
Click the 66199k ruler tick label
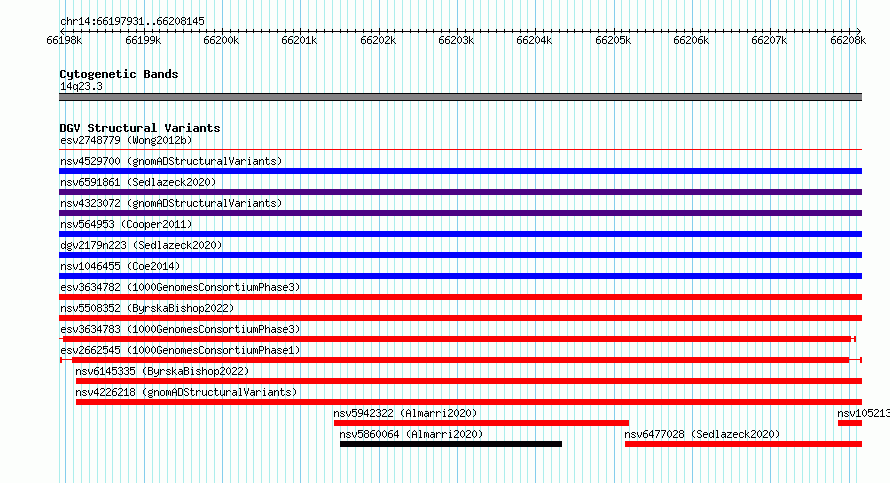click(x=143, y=40)
